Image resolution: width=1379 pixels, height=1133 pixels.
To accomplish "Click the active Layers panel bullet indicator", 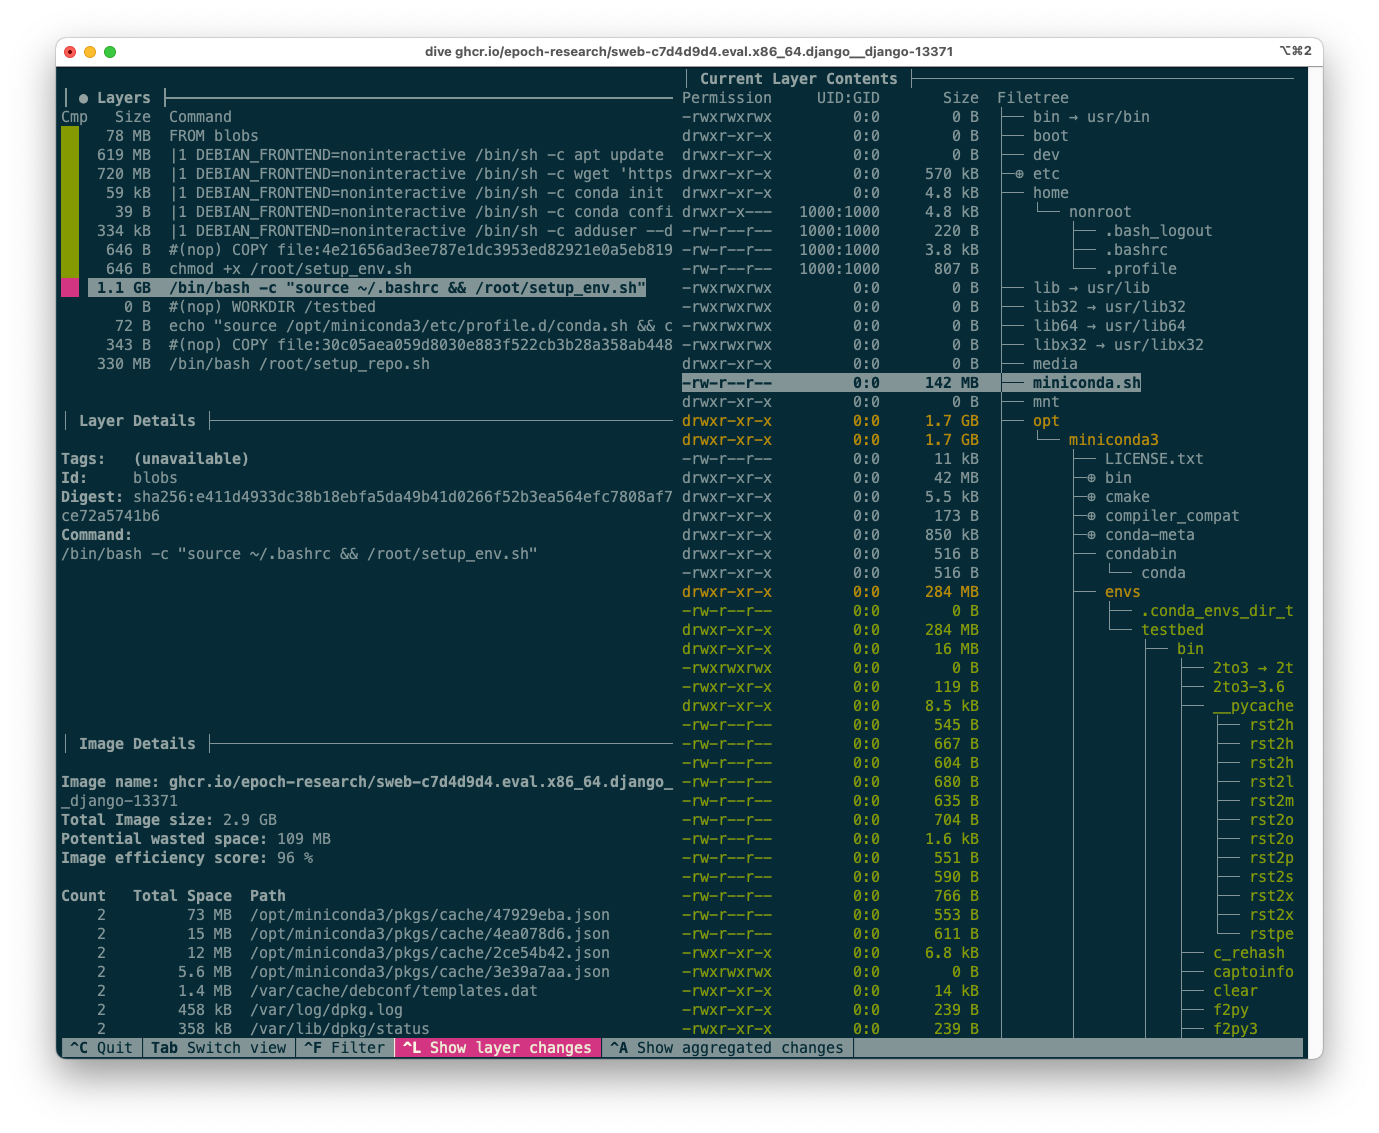I will click(x=83, y=98).
